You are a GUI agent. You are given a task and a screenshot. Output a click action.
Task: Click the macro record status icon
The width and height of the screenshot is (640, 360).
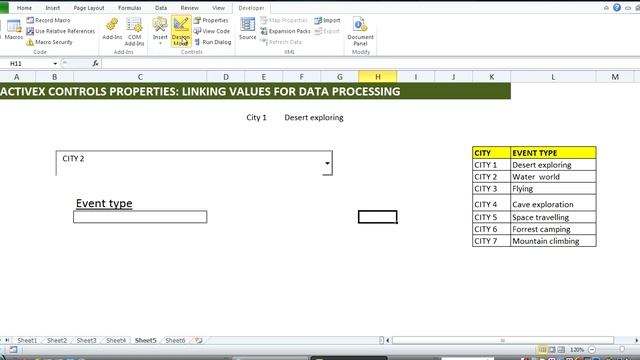tap(13, 350)
